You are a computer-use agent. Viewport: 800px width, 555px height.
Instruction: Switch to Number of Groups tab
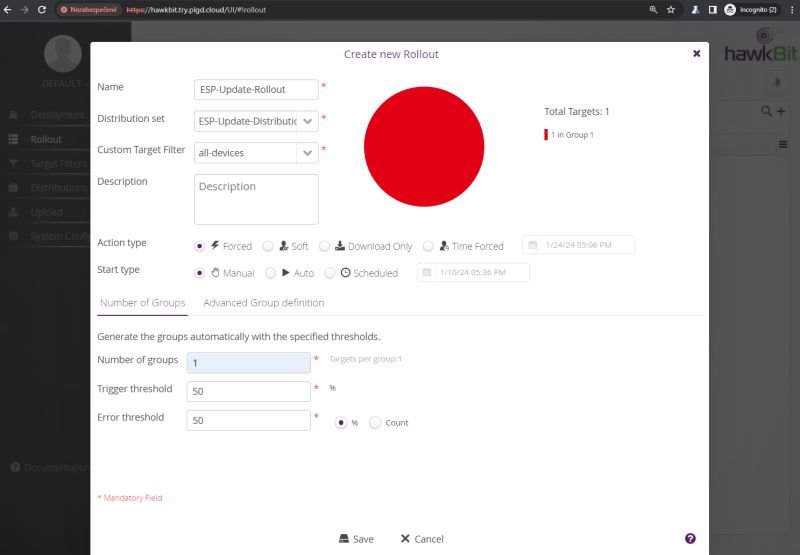(142, 302)
